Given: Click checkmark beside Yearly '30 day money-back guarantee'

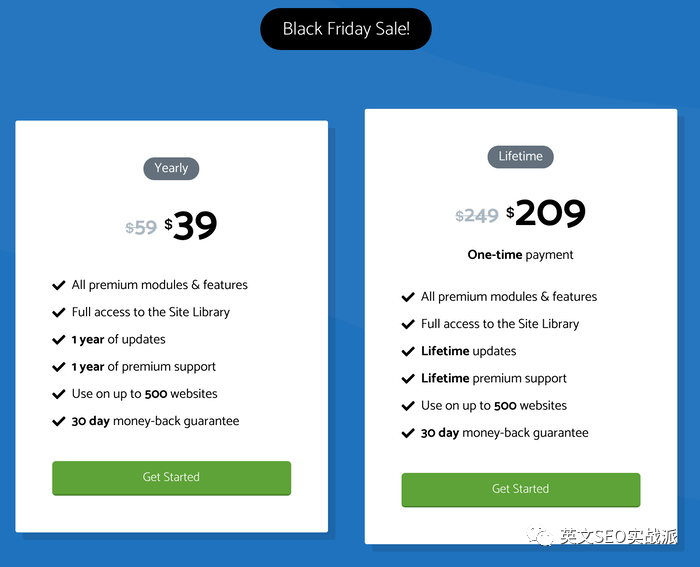Looking at the screenshot, I should pyautogui.click(x=59, y=421).
